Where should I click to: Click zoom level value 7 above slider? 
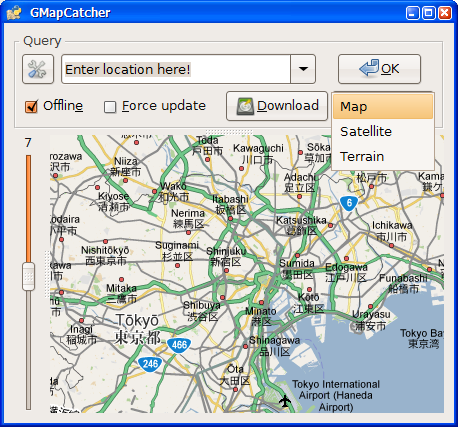point(28,143)
